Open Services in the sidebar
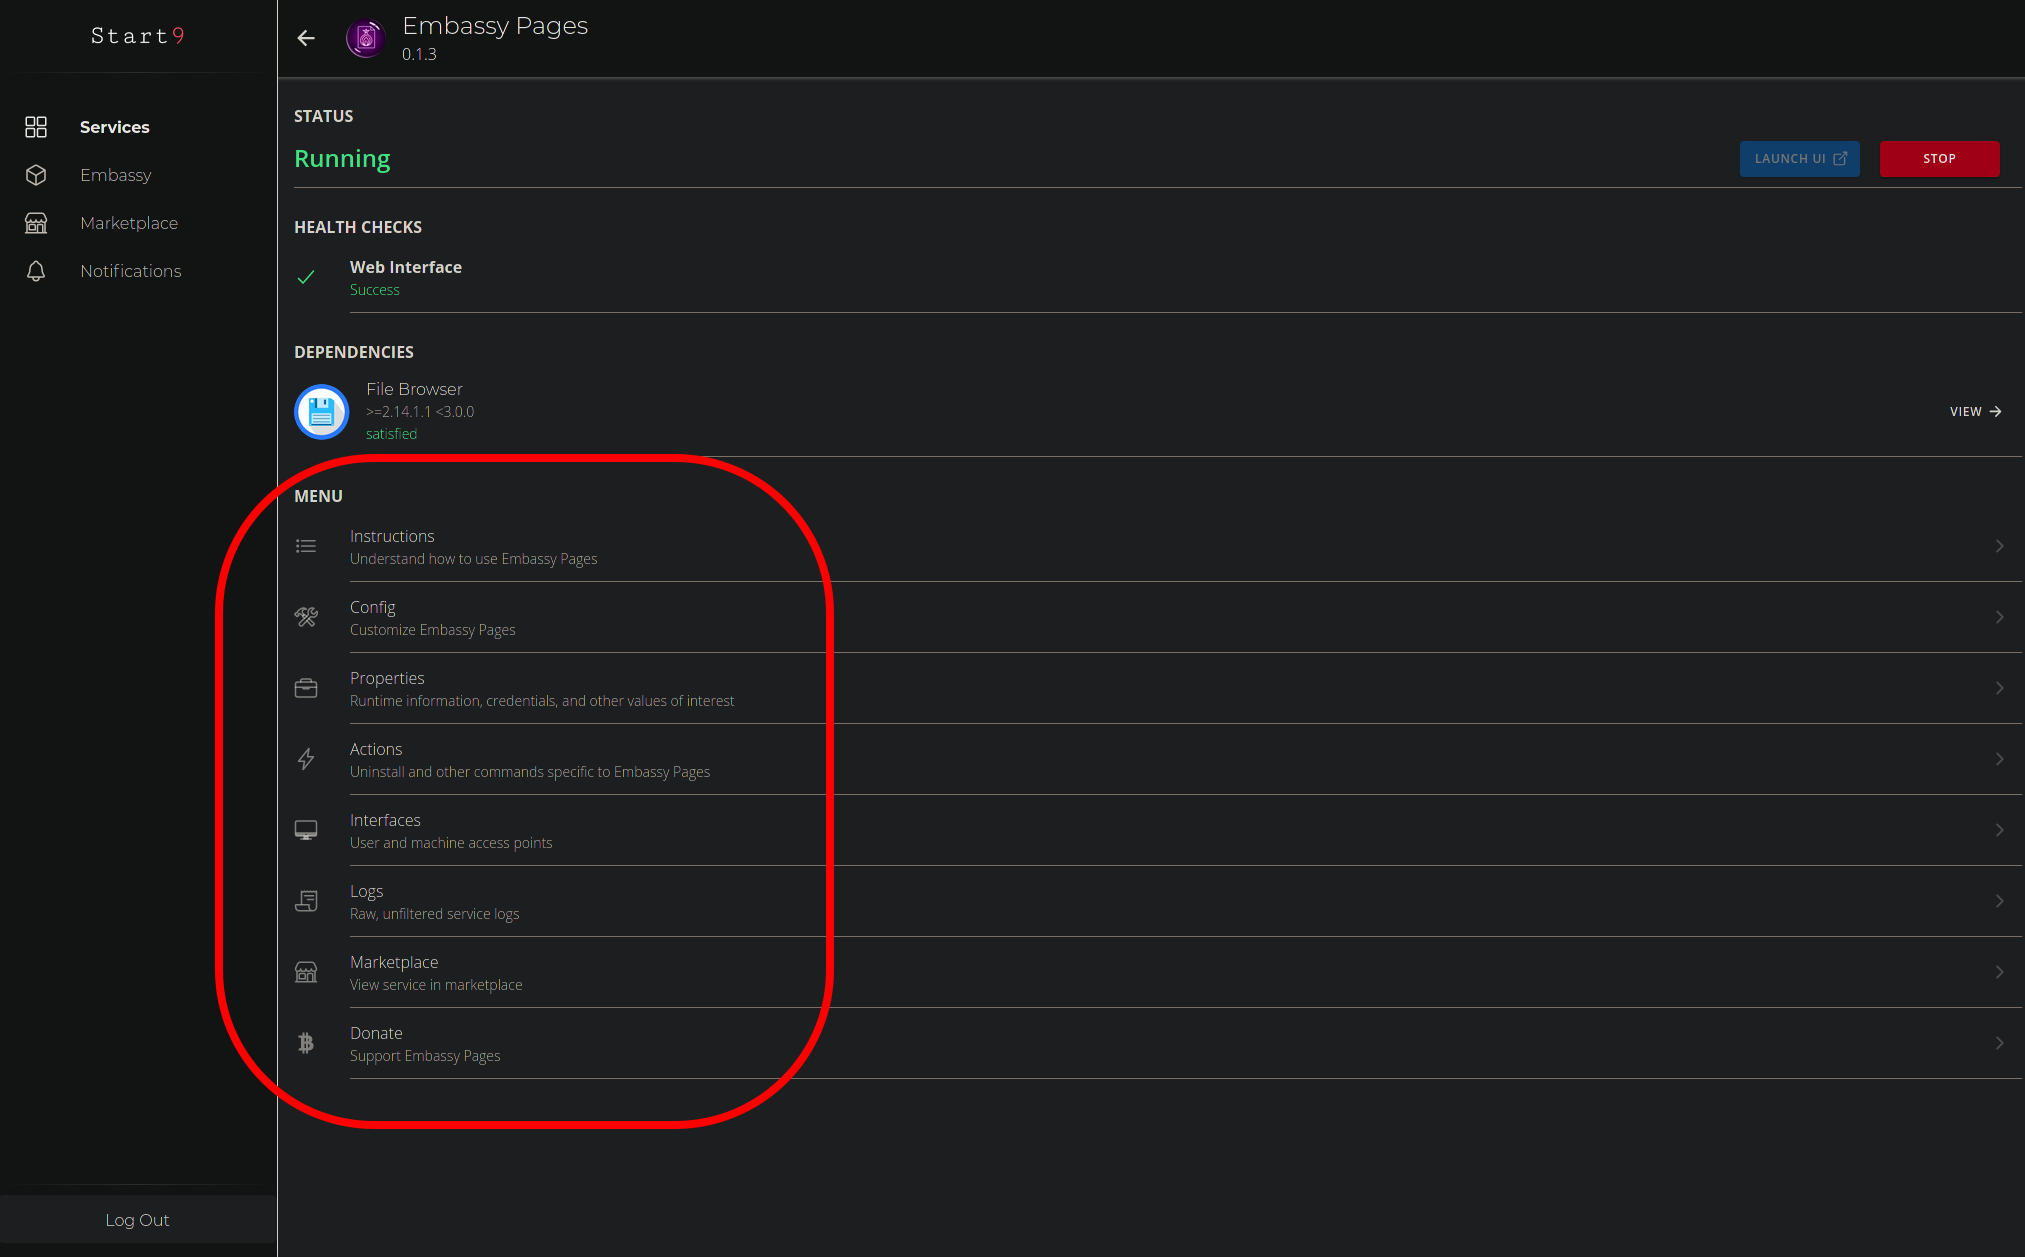2025x1257 pixels. click(x=114, y=127)
